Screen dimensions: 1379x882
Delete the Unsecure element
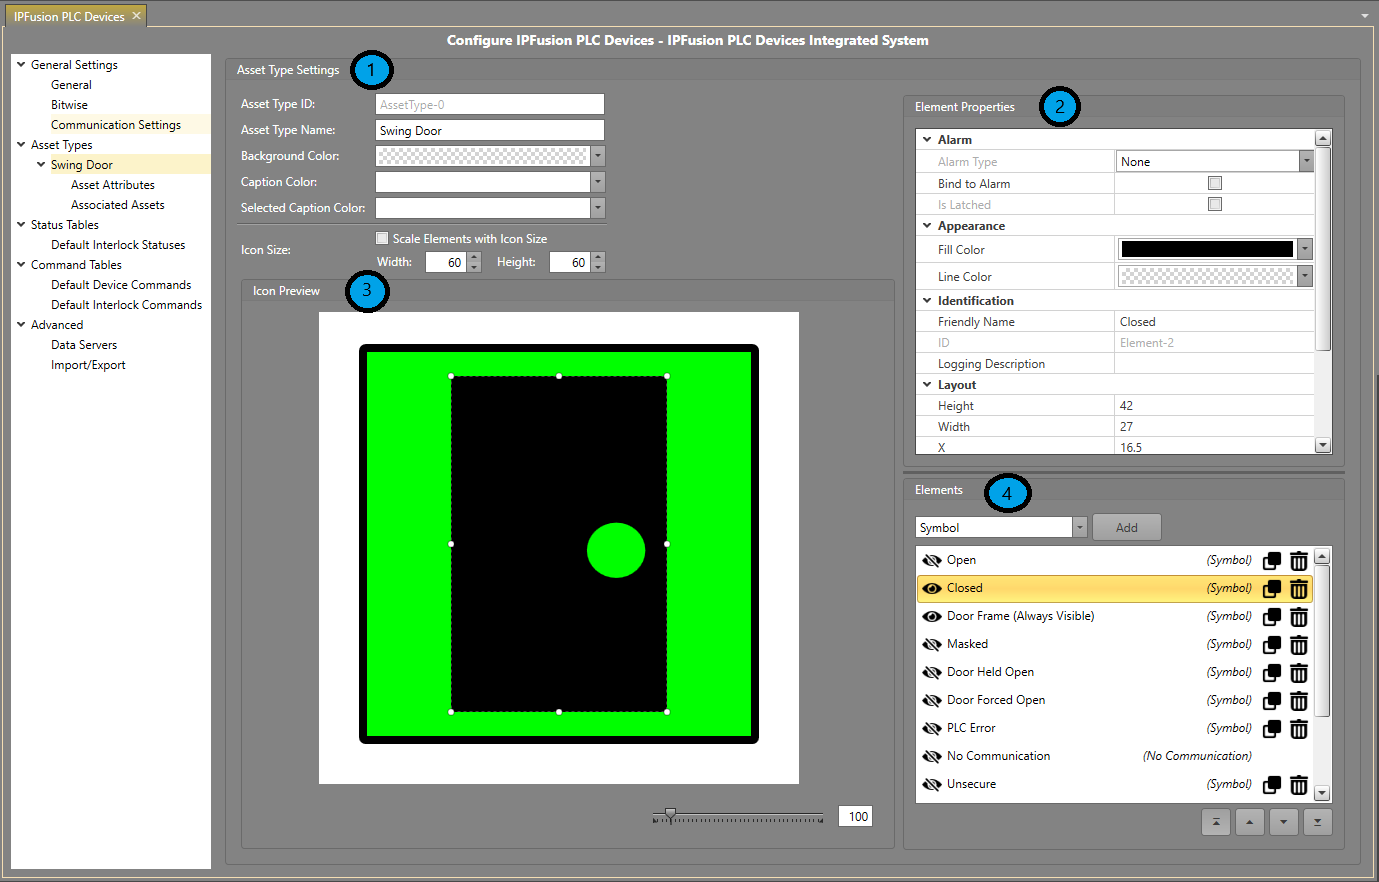[1298, 785]
